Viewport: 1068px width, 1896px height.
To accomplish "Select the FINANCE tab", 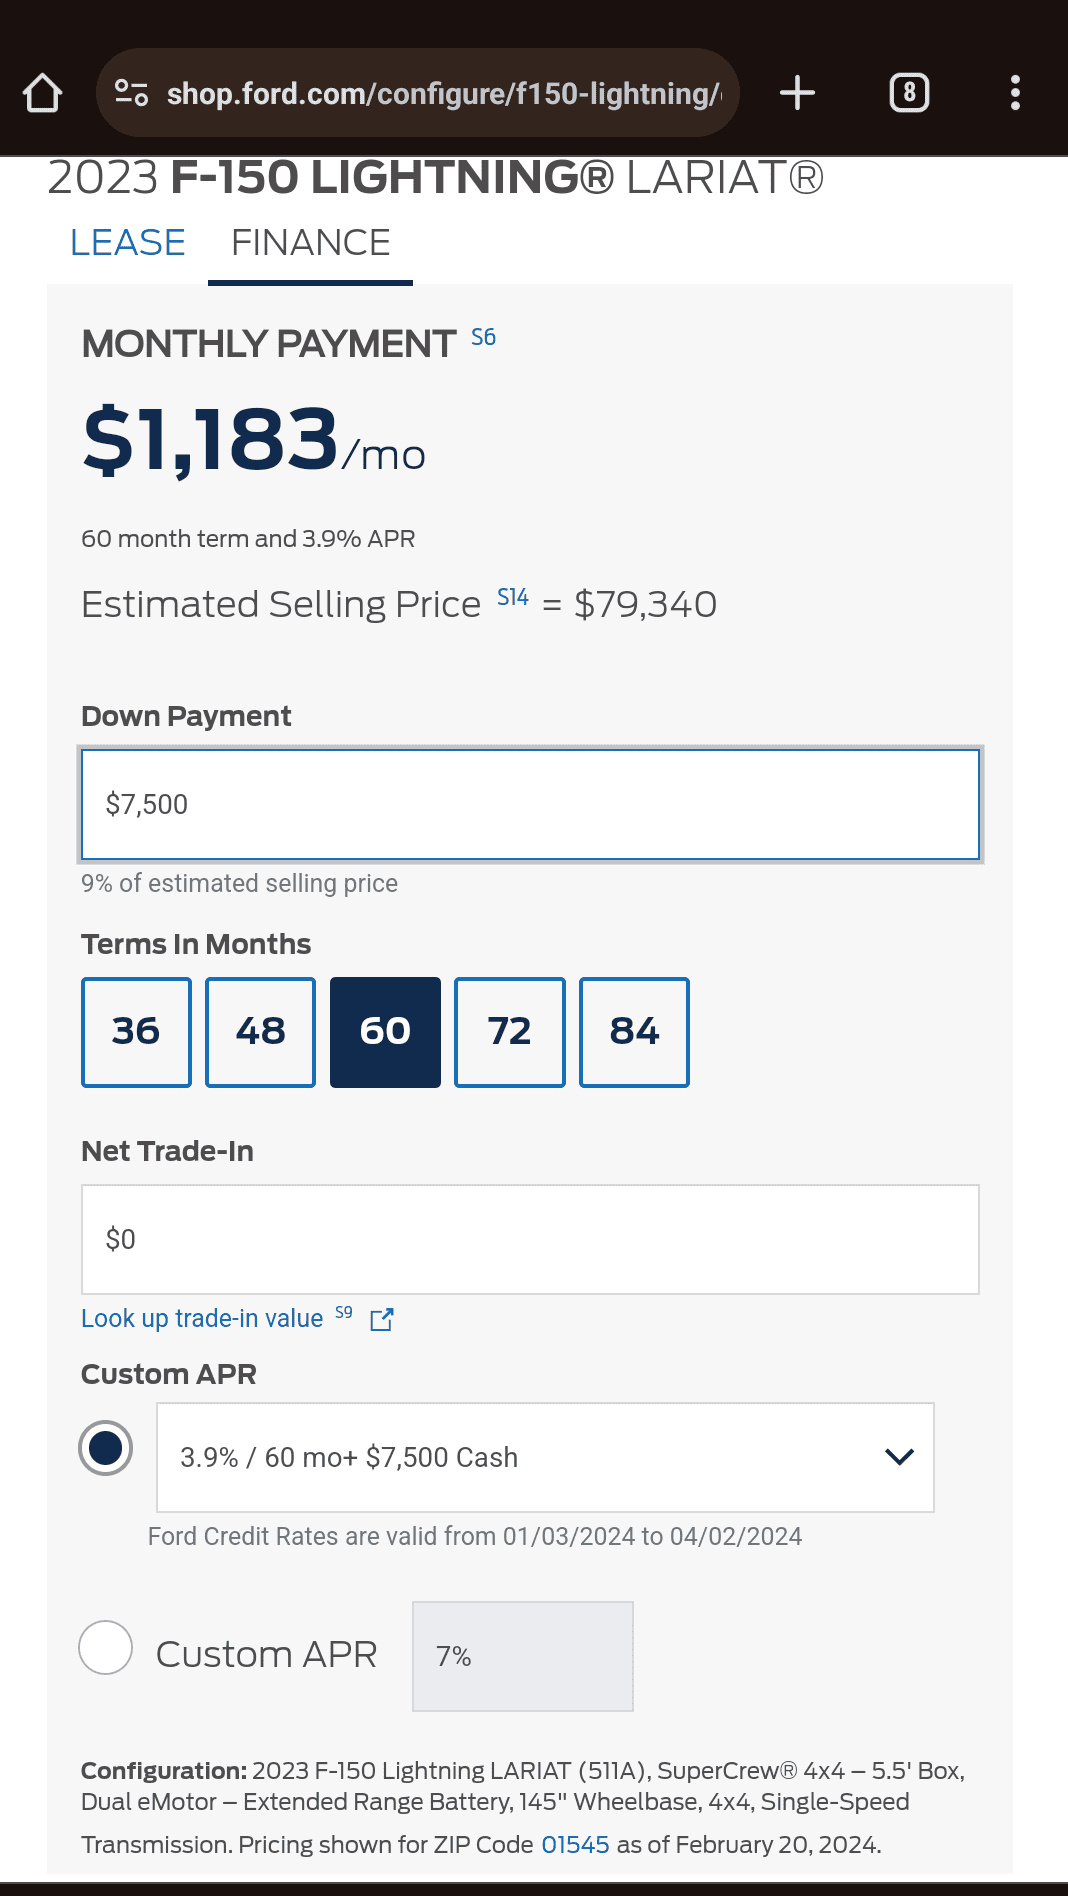I will pyautogui.click(x=310, y=242).
